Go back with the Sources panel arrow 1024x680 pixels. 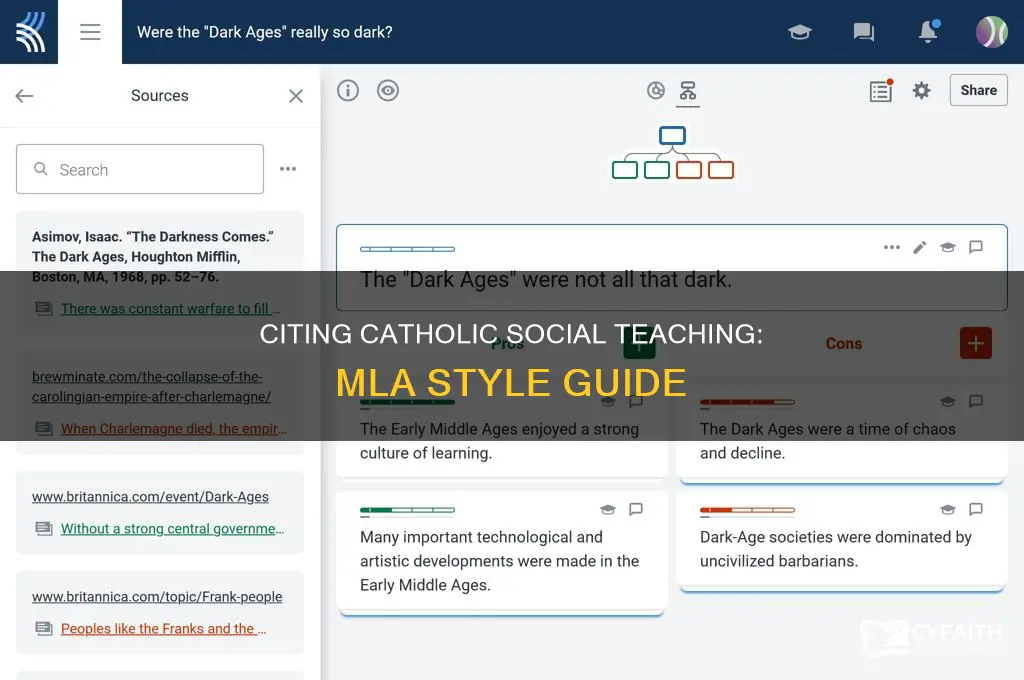(x=24, y=96)
